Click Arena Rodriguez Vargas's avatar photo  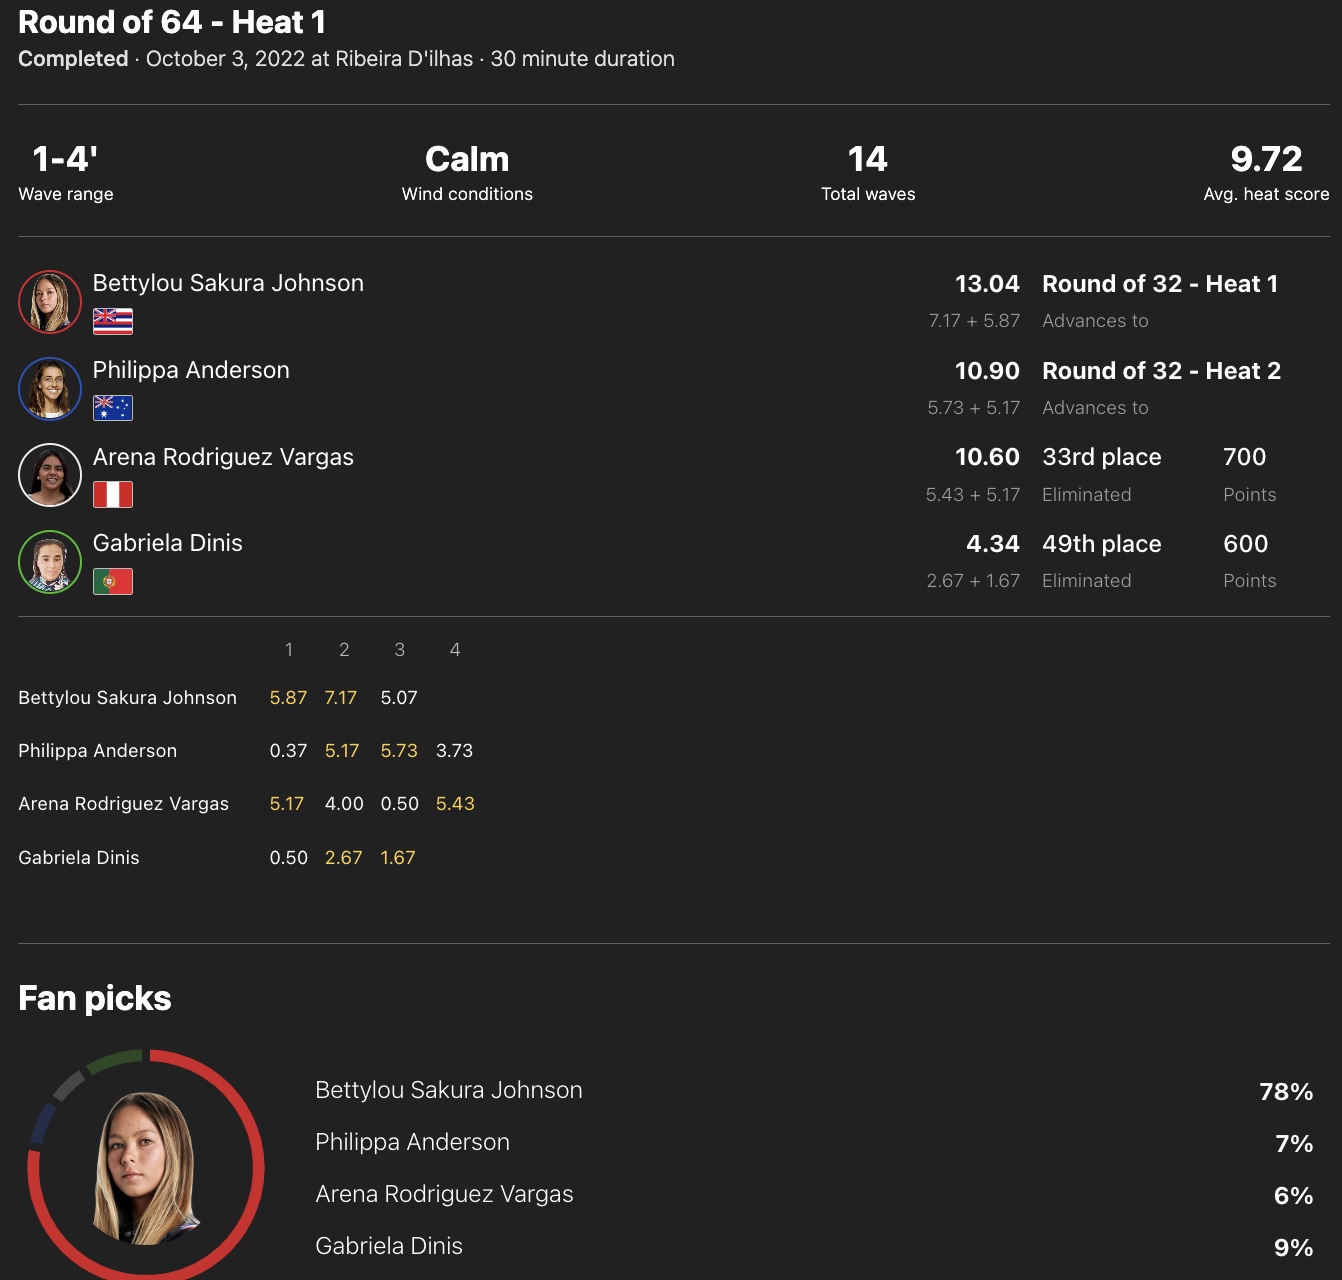click(50, 475)
